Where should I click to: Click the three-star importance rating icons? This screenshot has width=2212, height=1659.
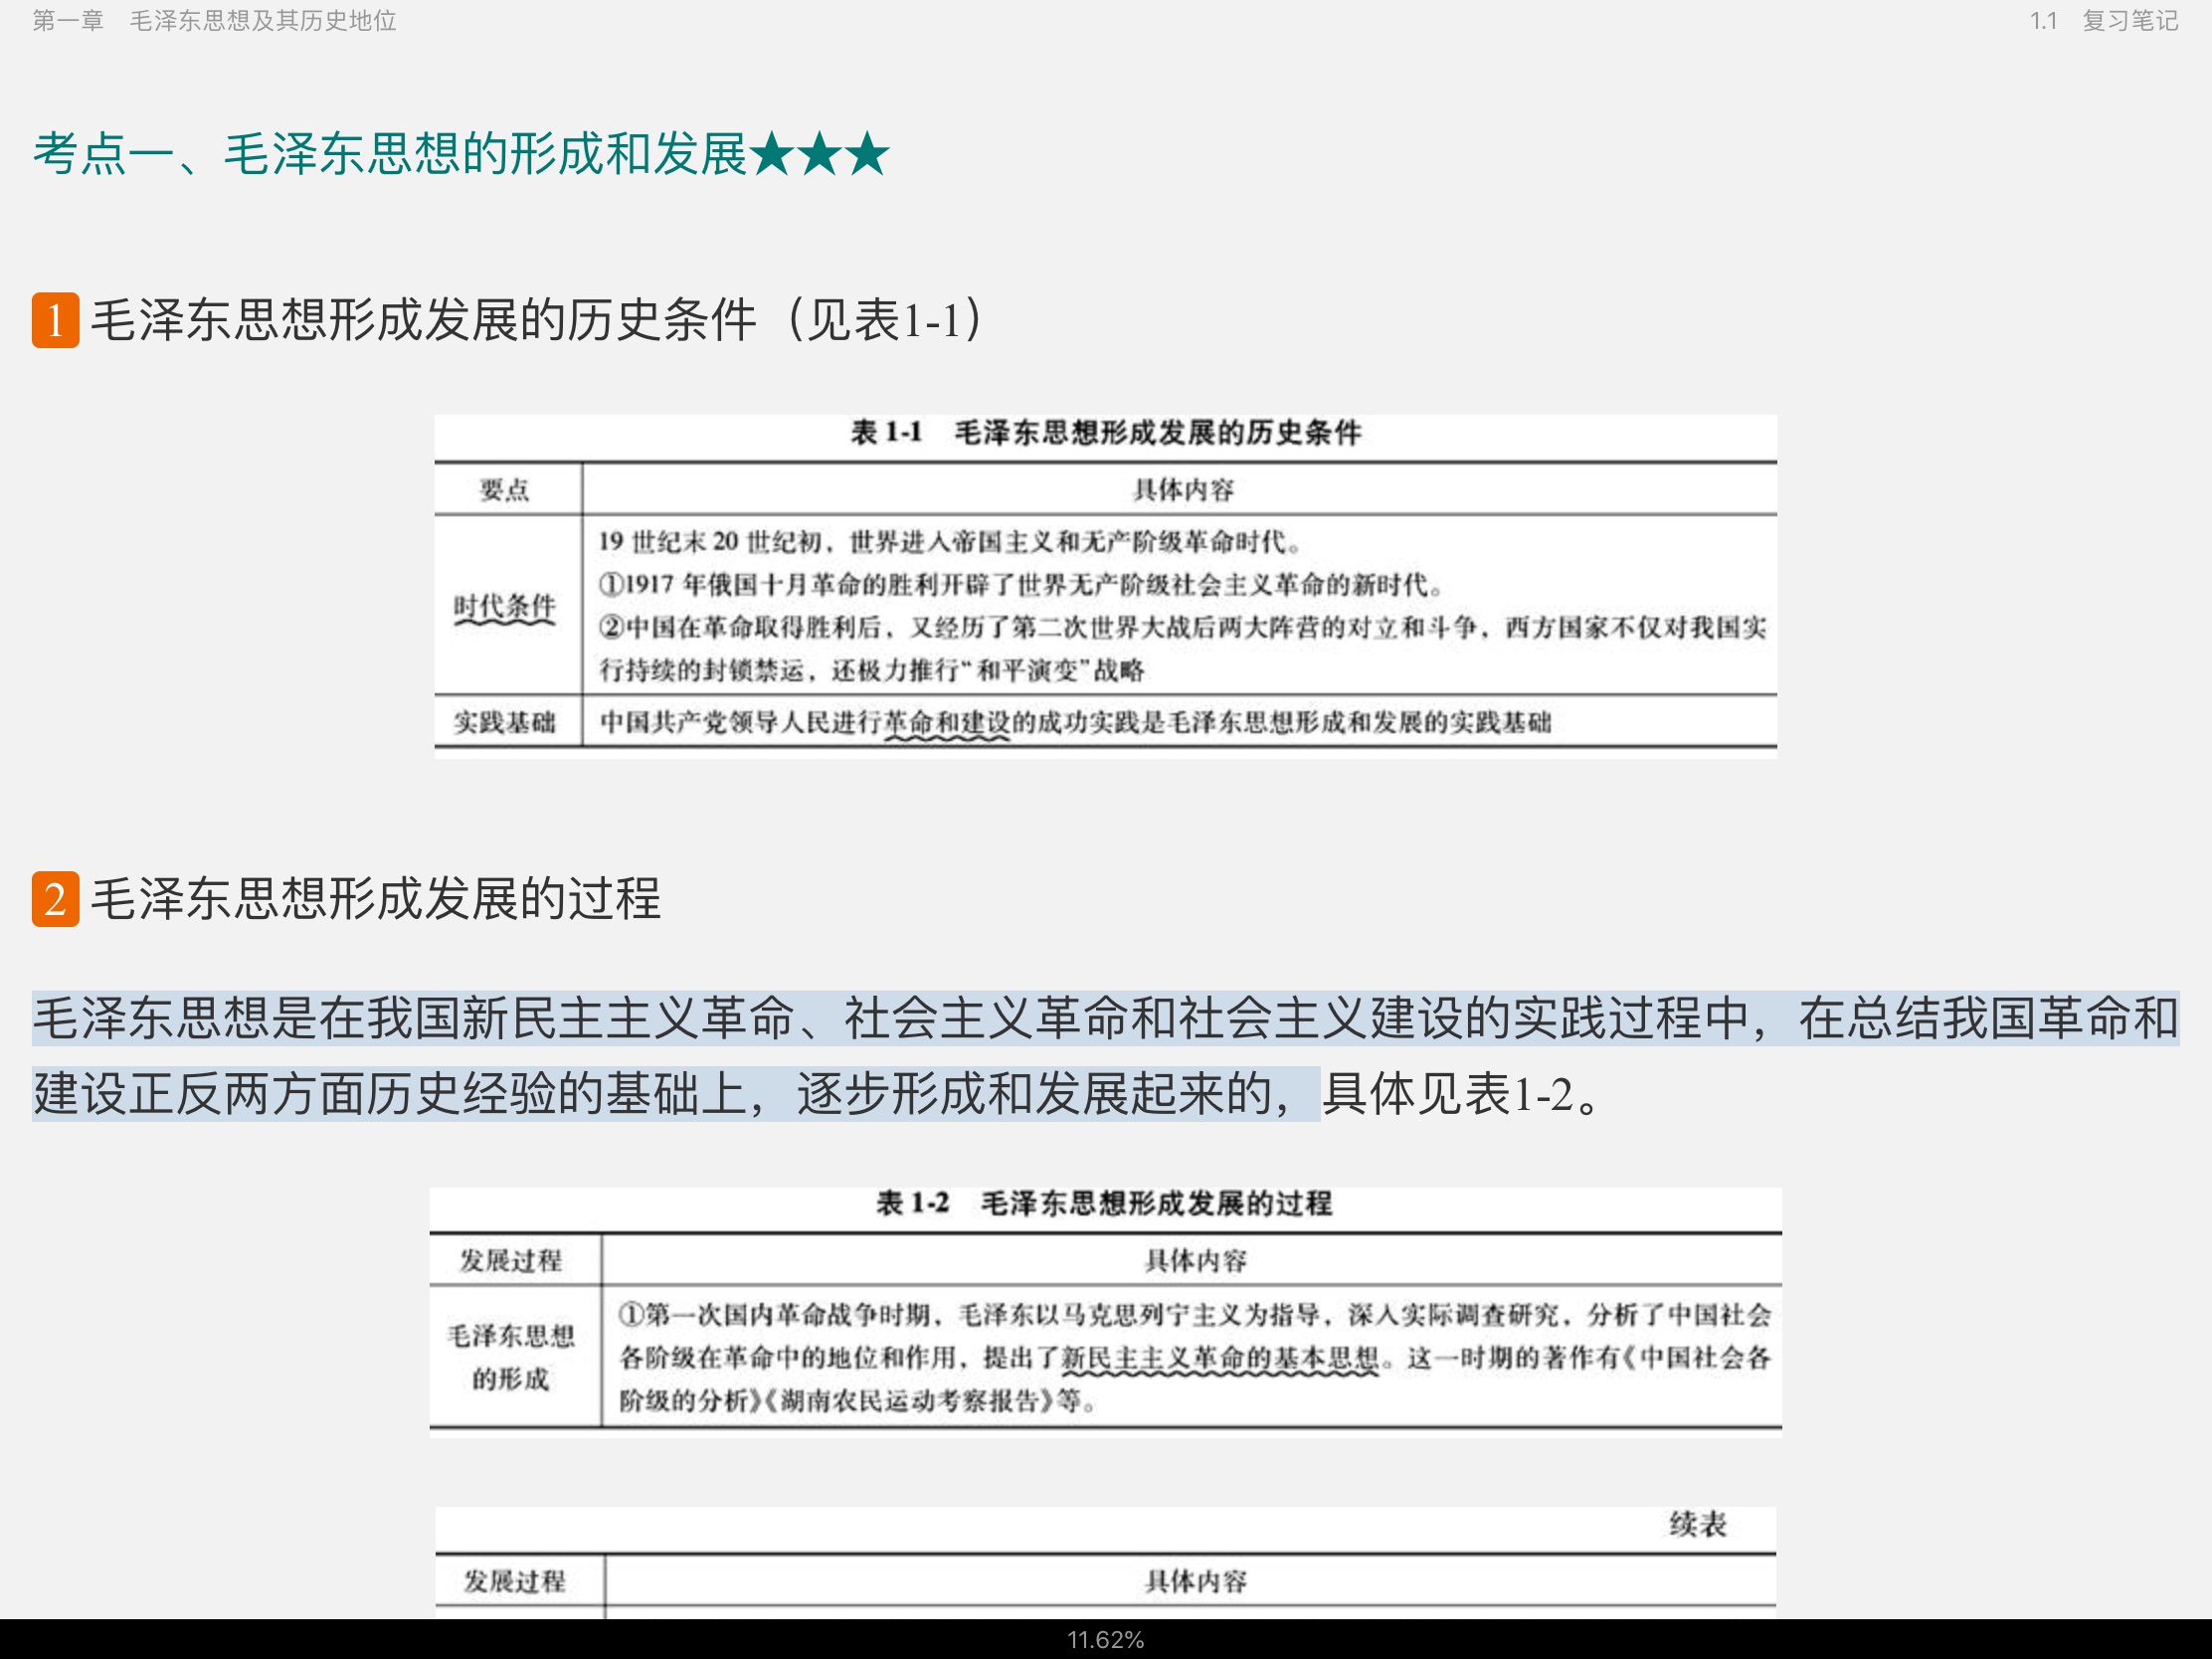pos(819,154)
